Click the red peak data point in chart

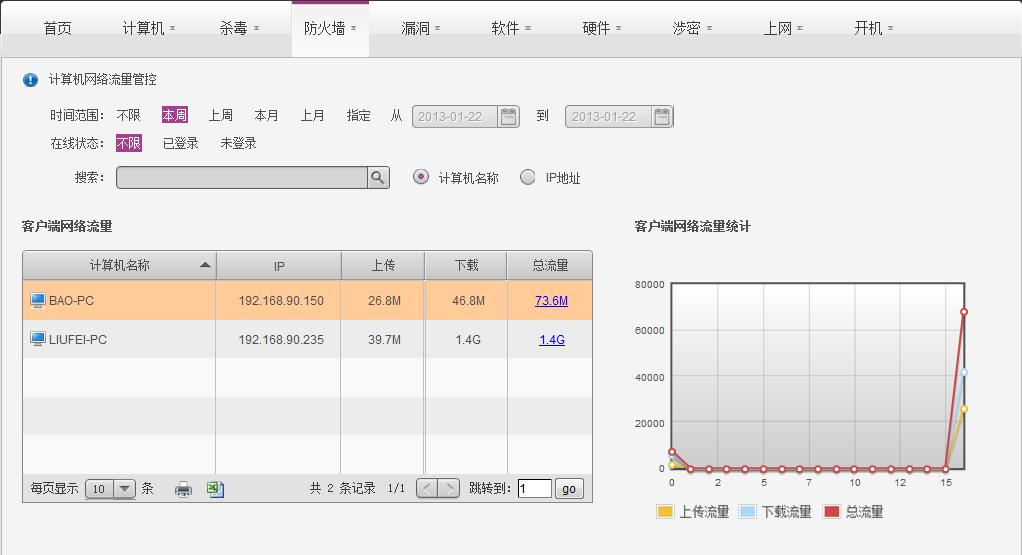coord(963,312)
